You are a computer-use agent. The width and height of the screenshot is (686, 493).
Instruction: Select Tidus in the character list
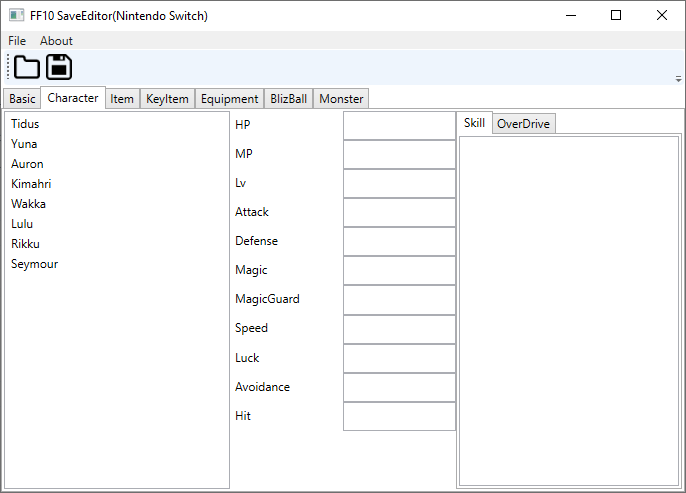coord(25,124)
